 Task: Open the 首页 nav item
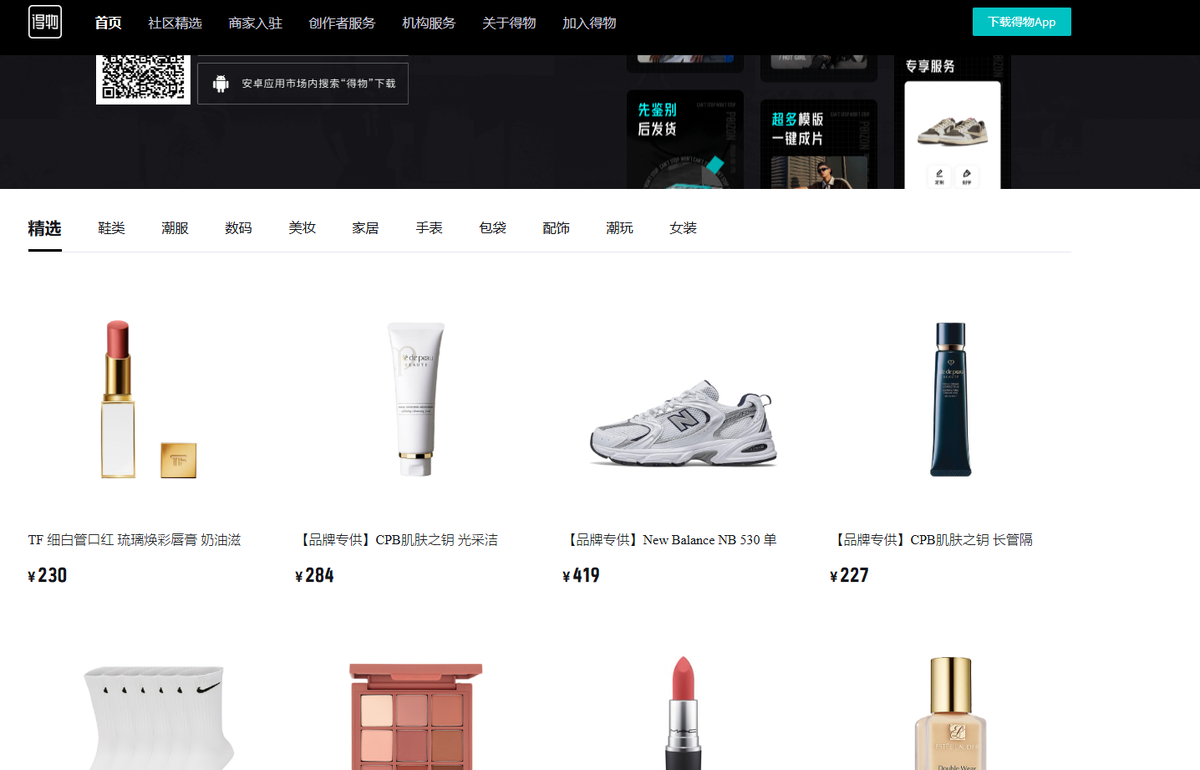click(108, 23)
